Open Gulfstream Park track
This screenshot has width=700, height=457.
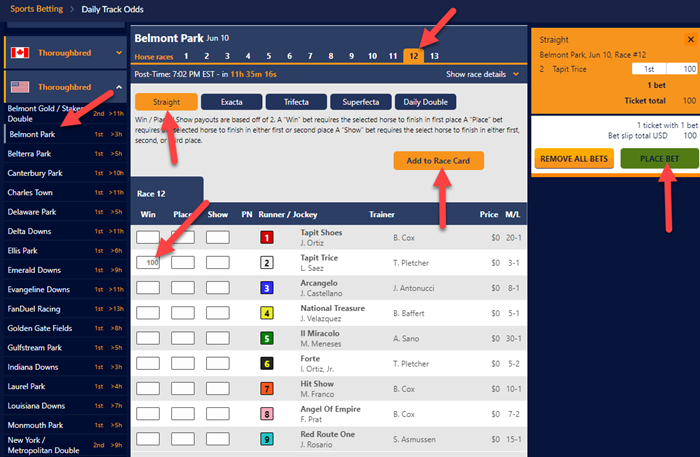(x=65, y=348)
